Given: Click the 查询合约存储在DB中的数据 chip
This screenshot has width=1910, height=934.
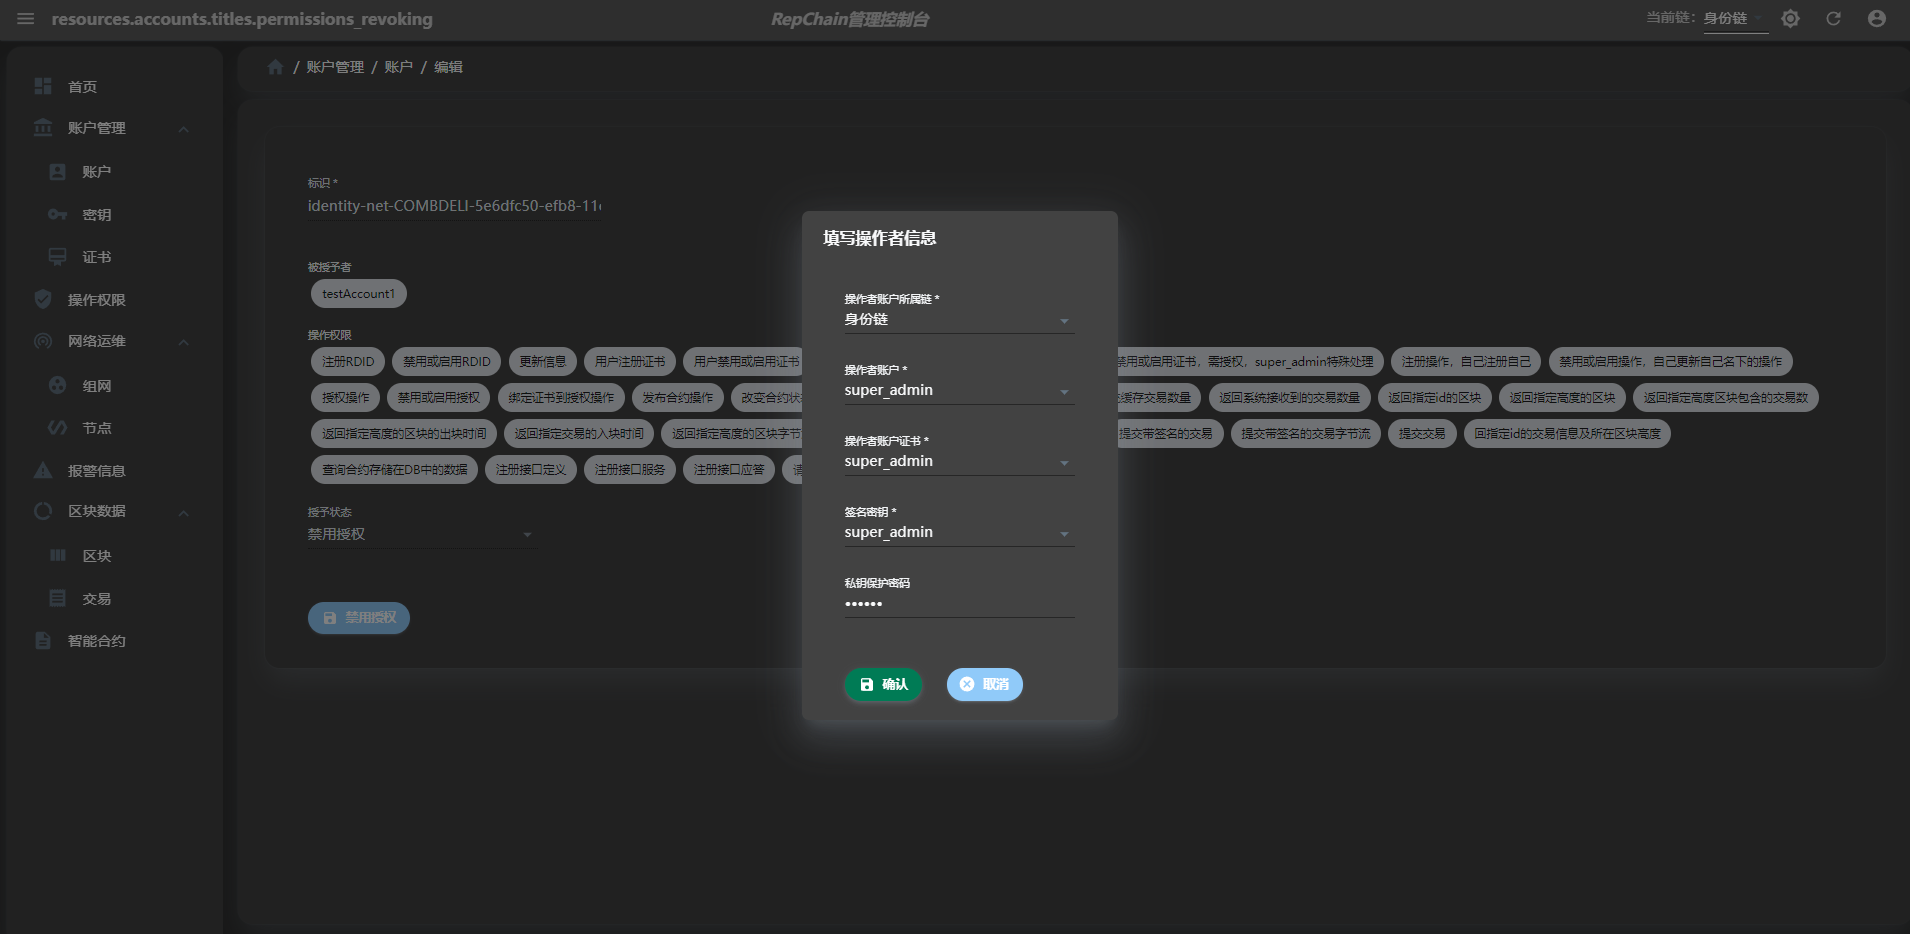Looking at the screenshot, I should coord(395,470).
